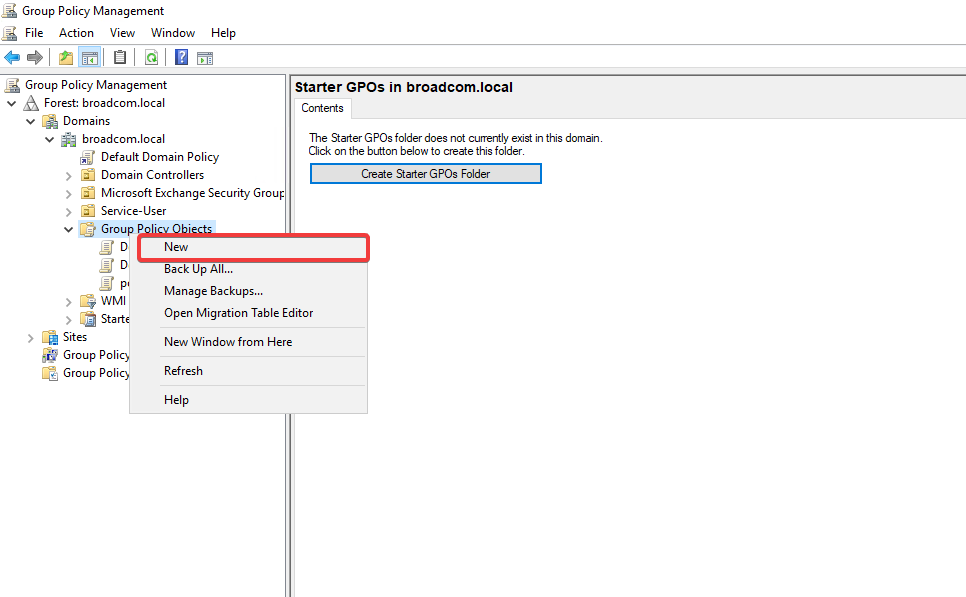Select Microsoft Exchange Security Groups tree item

(192, 193)
